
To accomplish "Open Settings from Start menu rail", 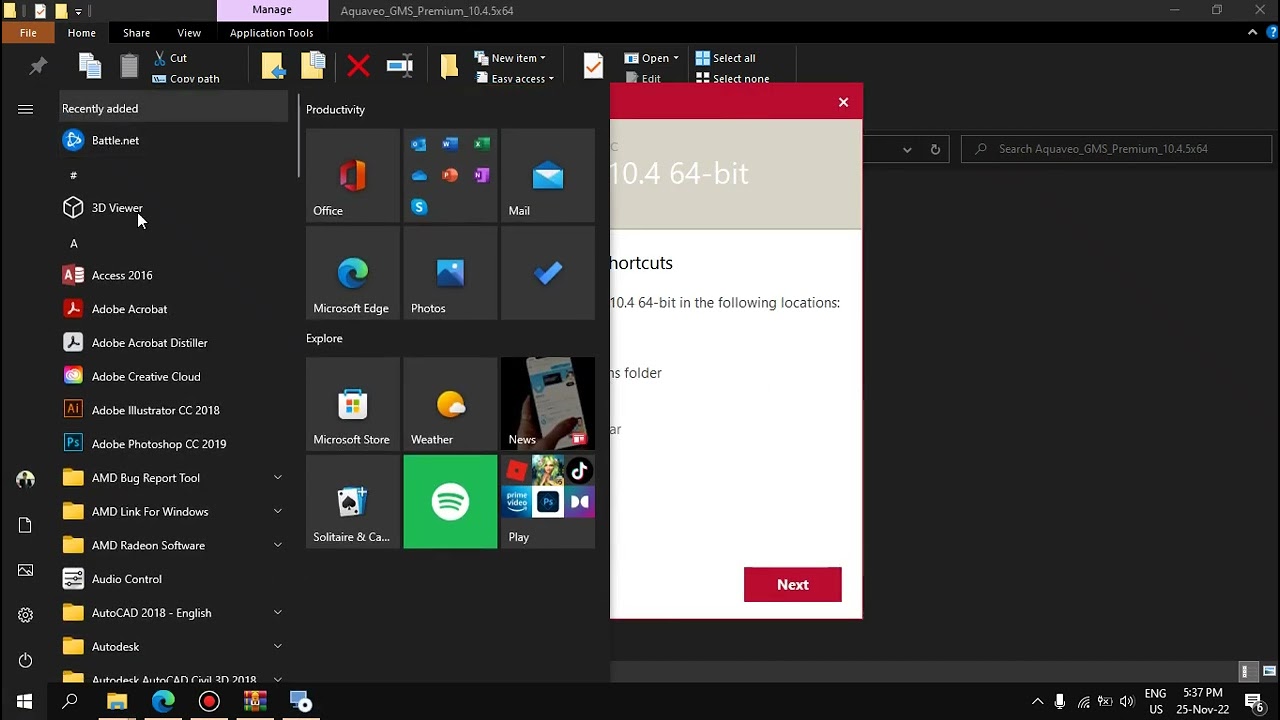I will [25, 615].
